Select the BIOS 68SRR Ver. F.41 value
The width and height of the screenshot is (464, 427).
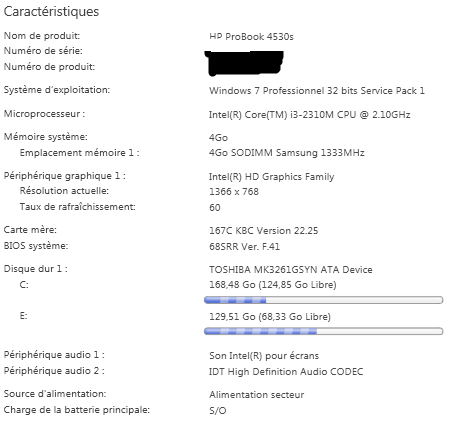[244, 247]
